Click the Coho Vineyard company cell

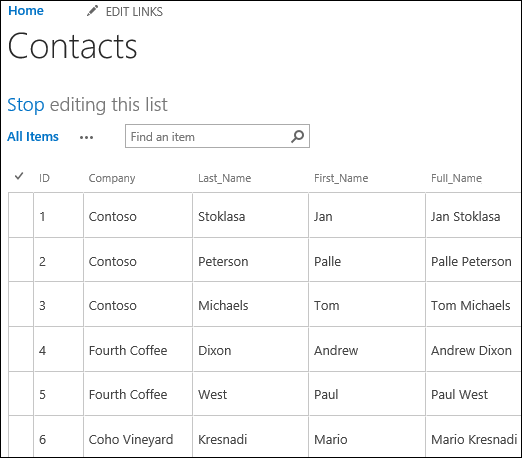tap(138, 437)
